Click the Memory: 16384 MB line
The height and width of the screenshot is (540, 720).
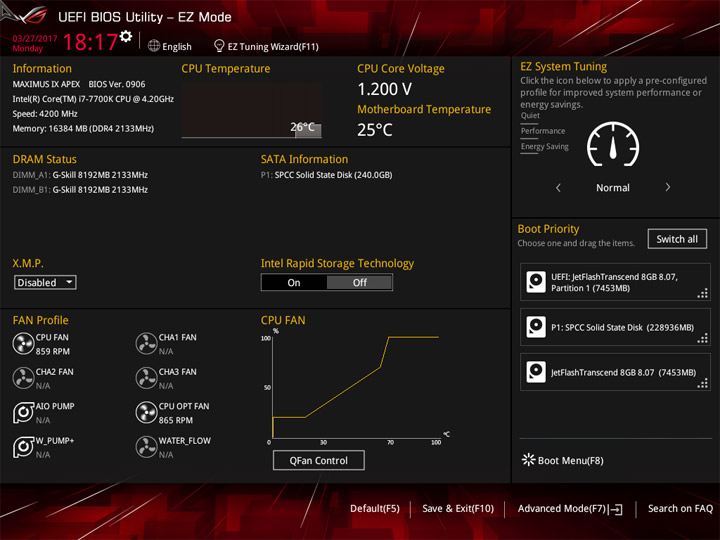83,129
